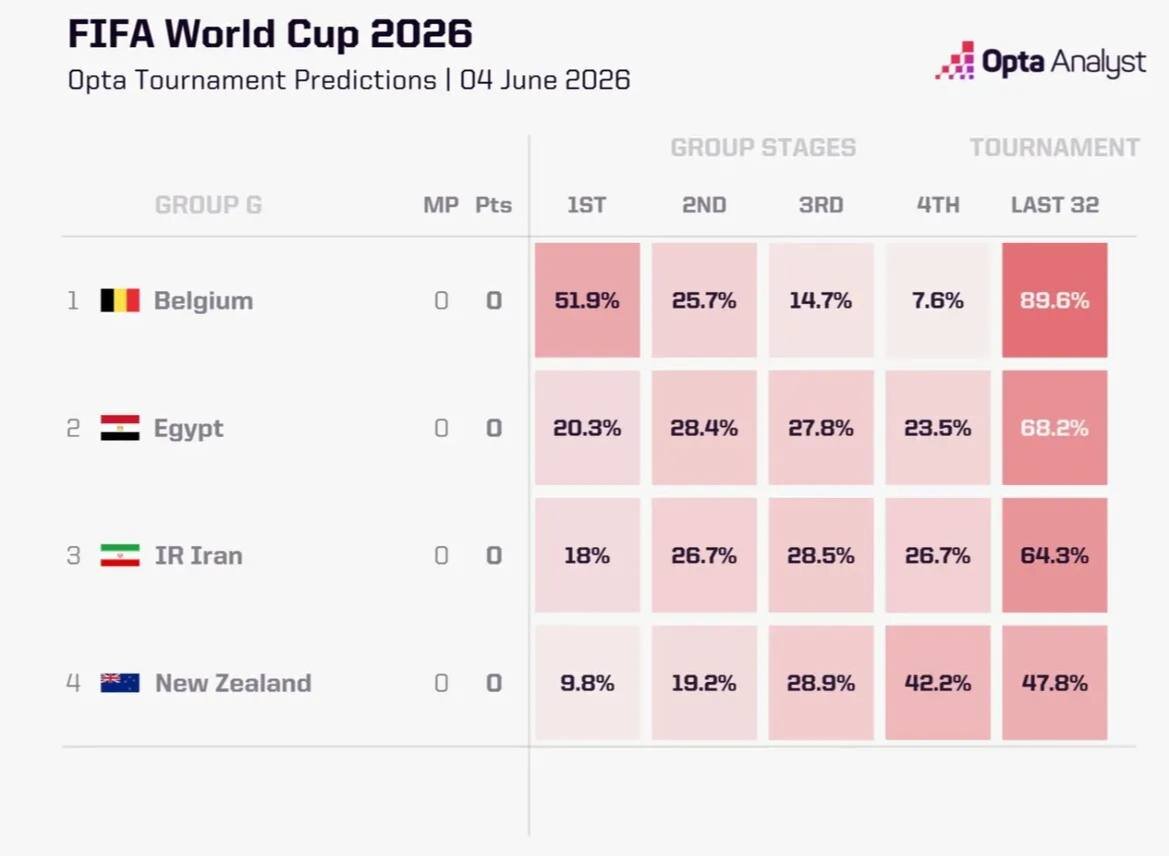Click IR Iran's 18% first place cell
This screenshot has height=856, width=1169.
click(x=587, y=556)
